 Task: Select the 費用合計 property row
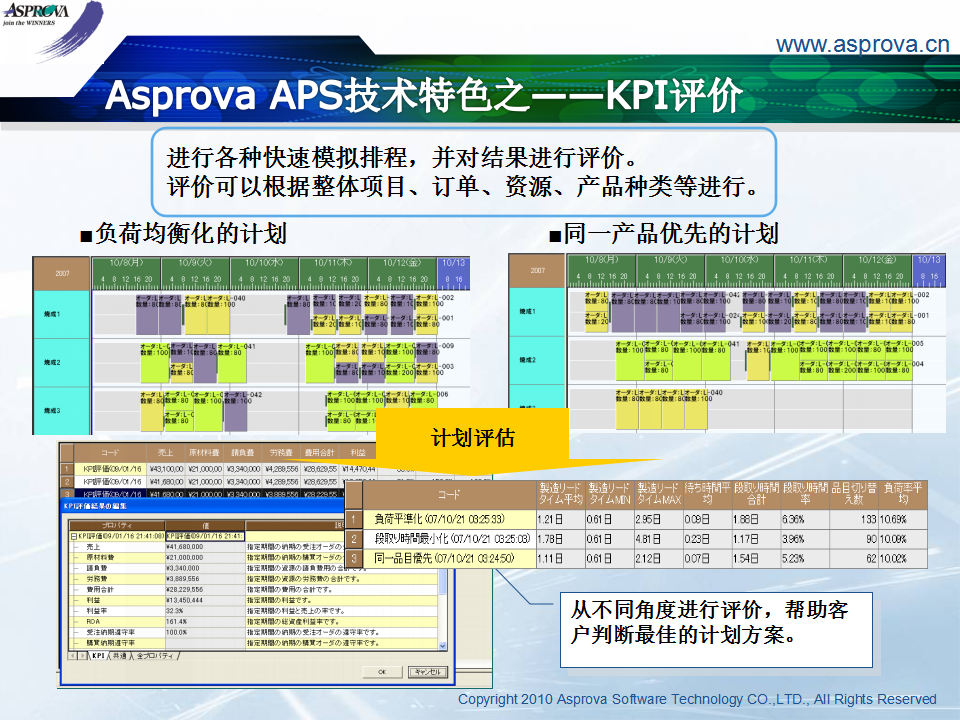[x=252, y=590]
